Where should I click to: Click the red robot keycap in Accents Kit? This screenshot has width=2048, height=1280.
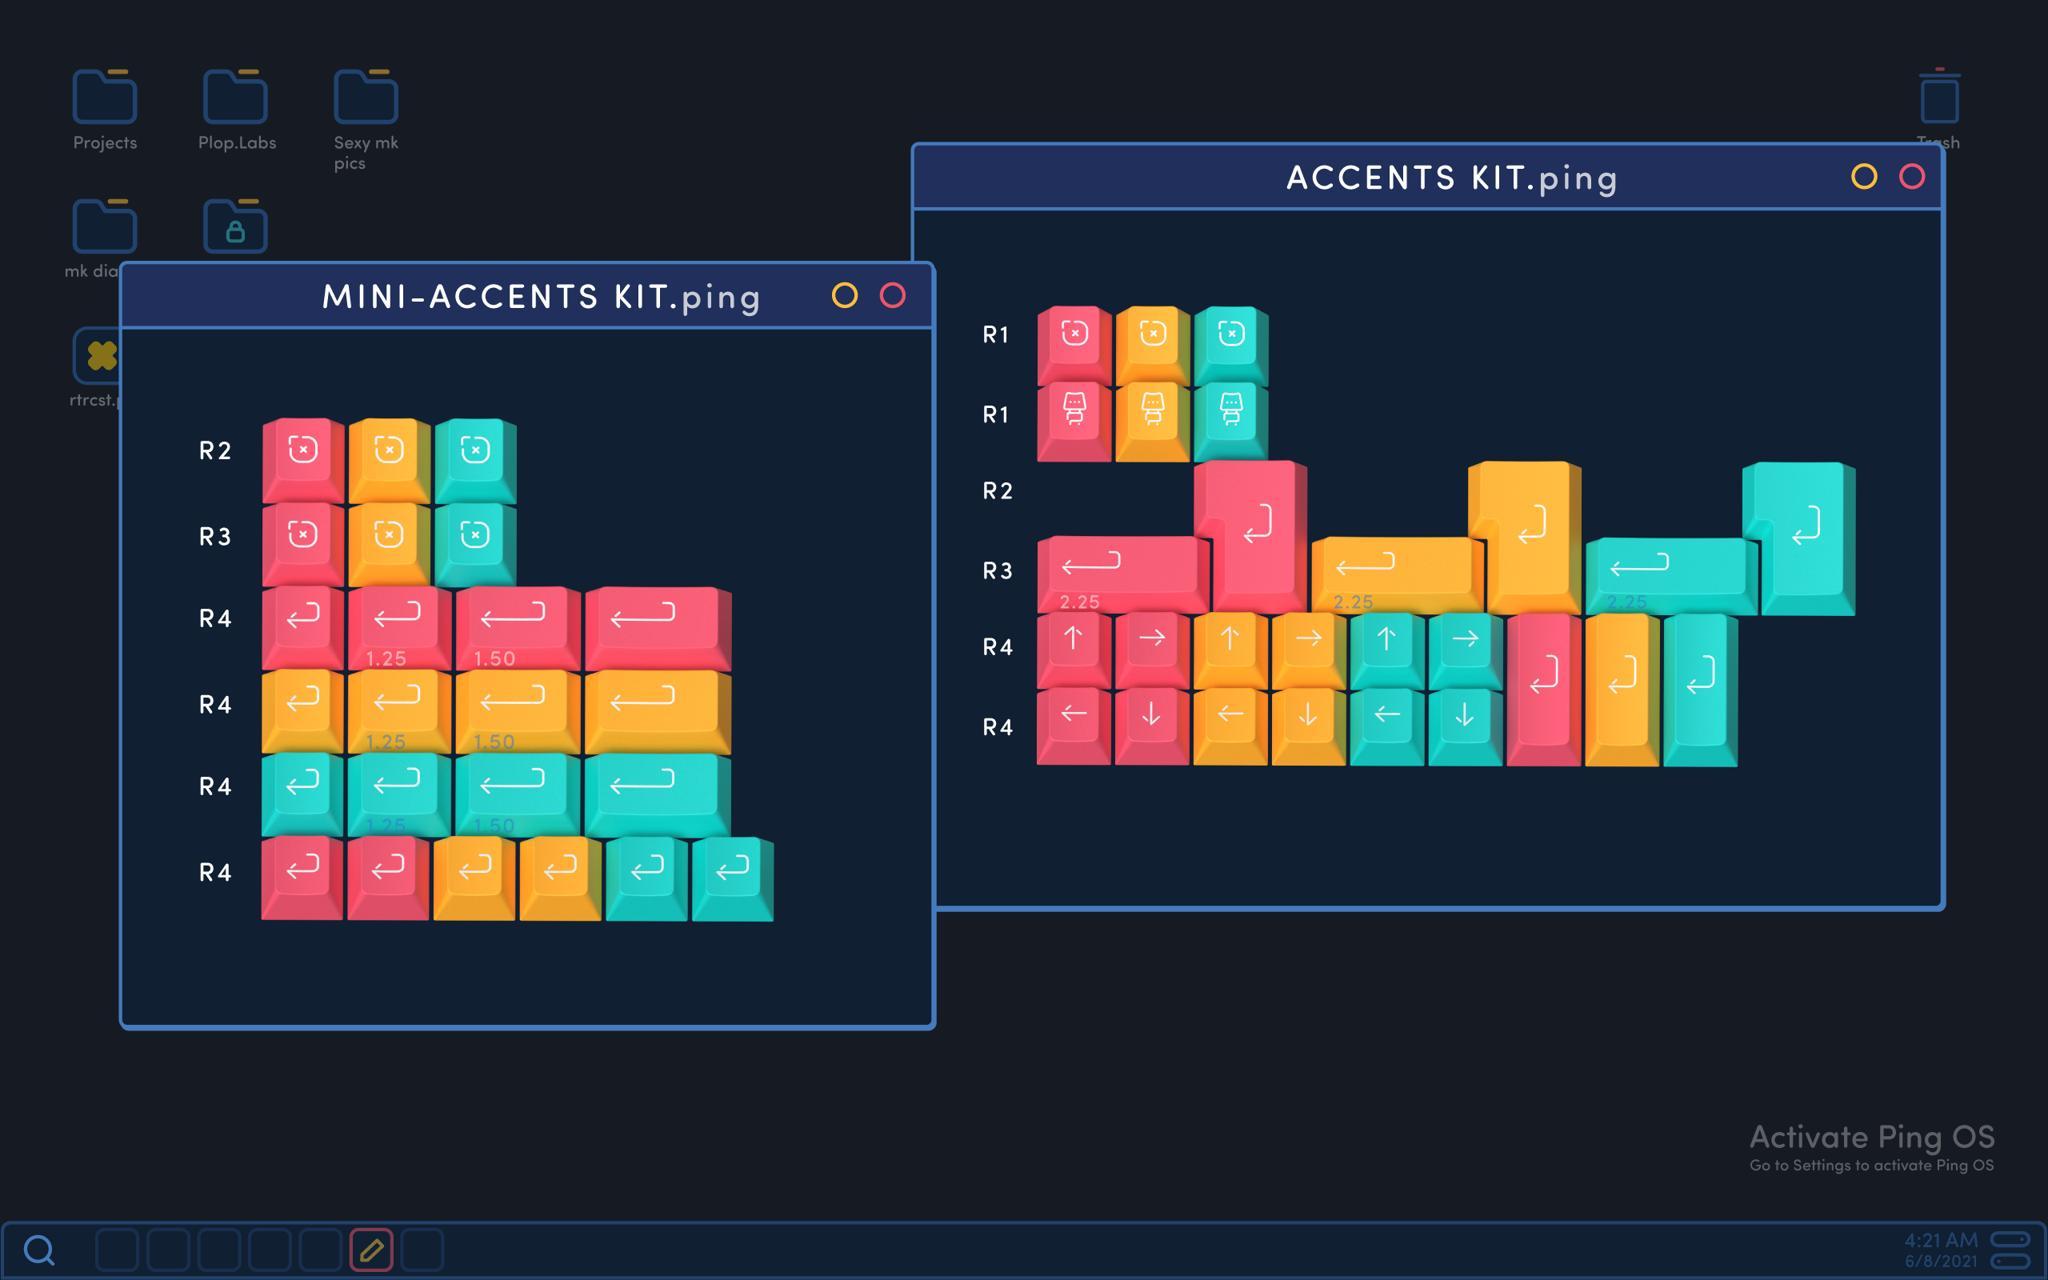tap(1074, 410)
